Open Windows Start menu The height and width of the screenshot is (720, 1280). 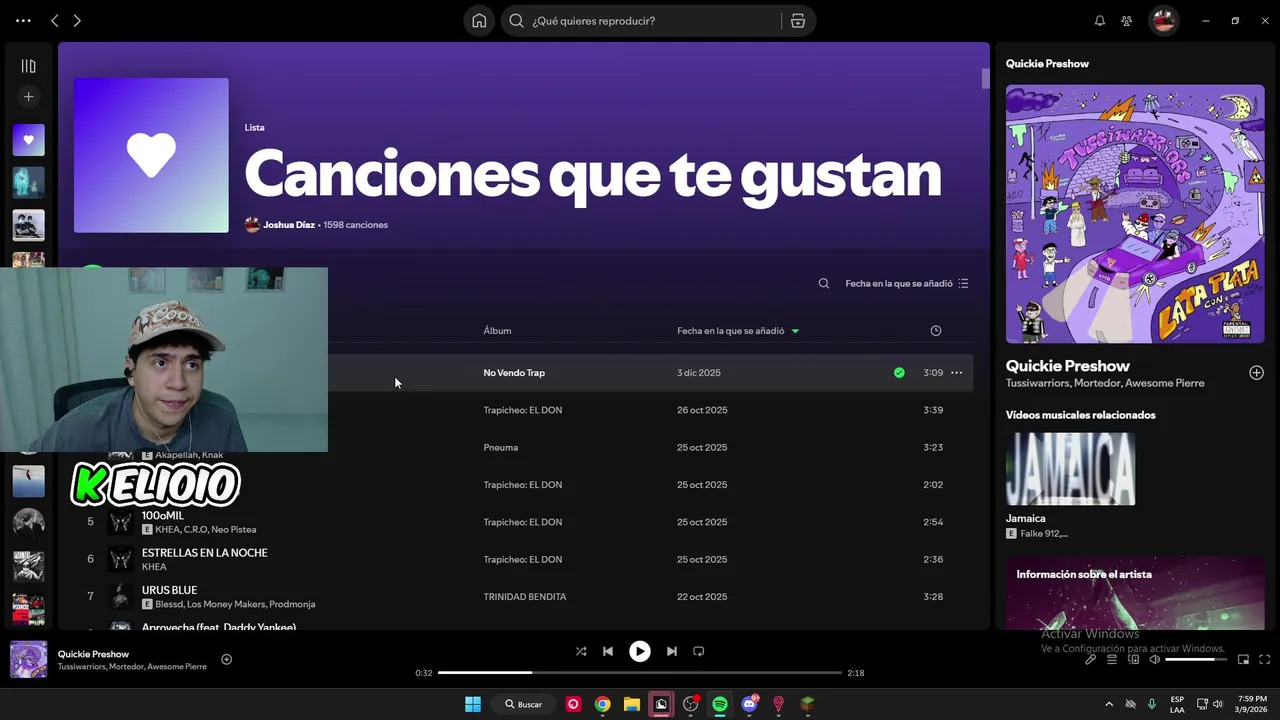pos(473,704)
